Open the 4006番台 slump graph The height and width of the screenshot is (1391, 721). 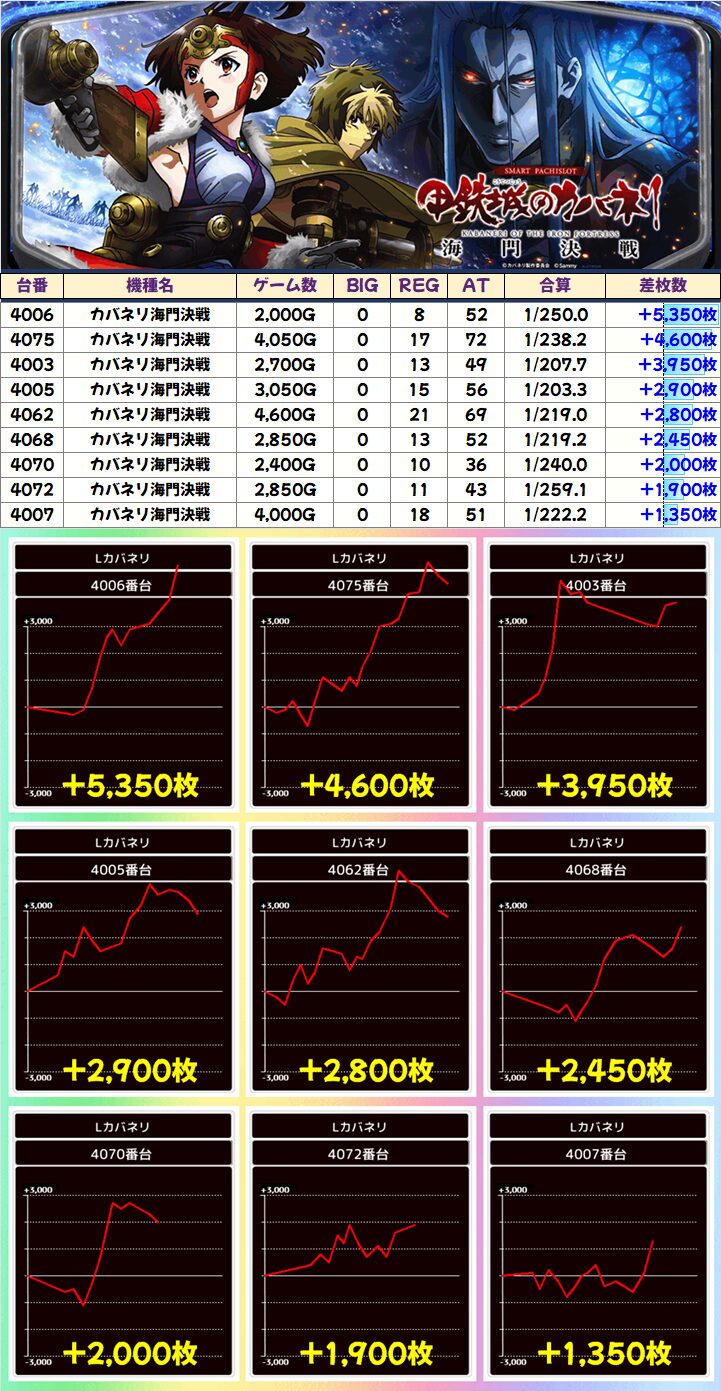(x=125, y=675)
